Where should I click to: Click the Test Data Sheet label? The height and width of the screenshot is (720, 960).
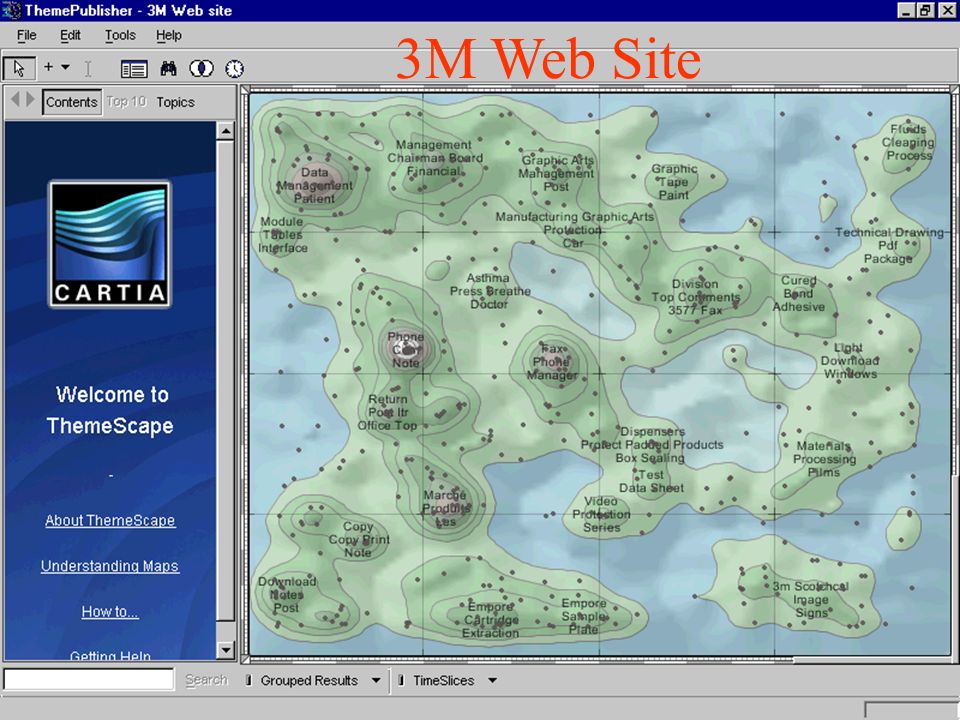pyautogui.click(x=651, y=481)
